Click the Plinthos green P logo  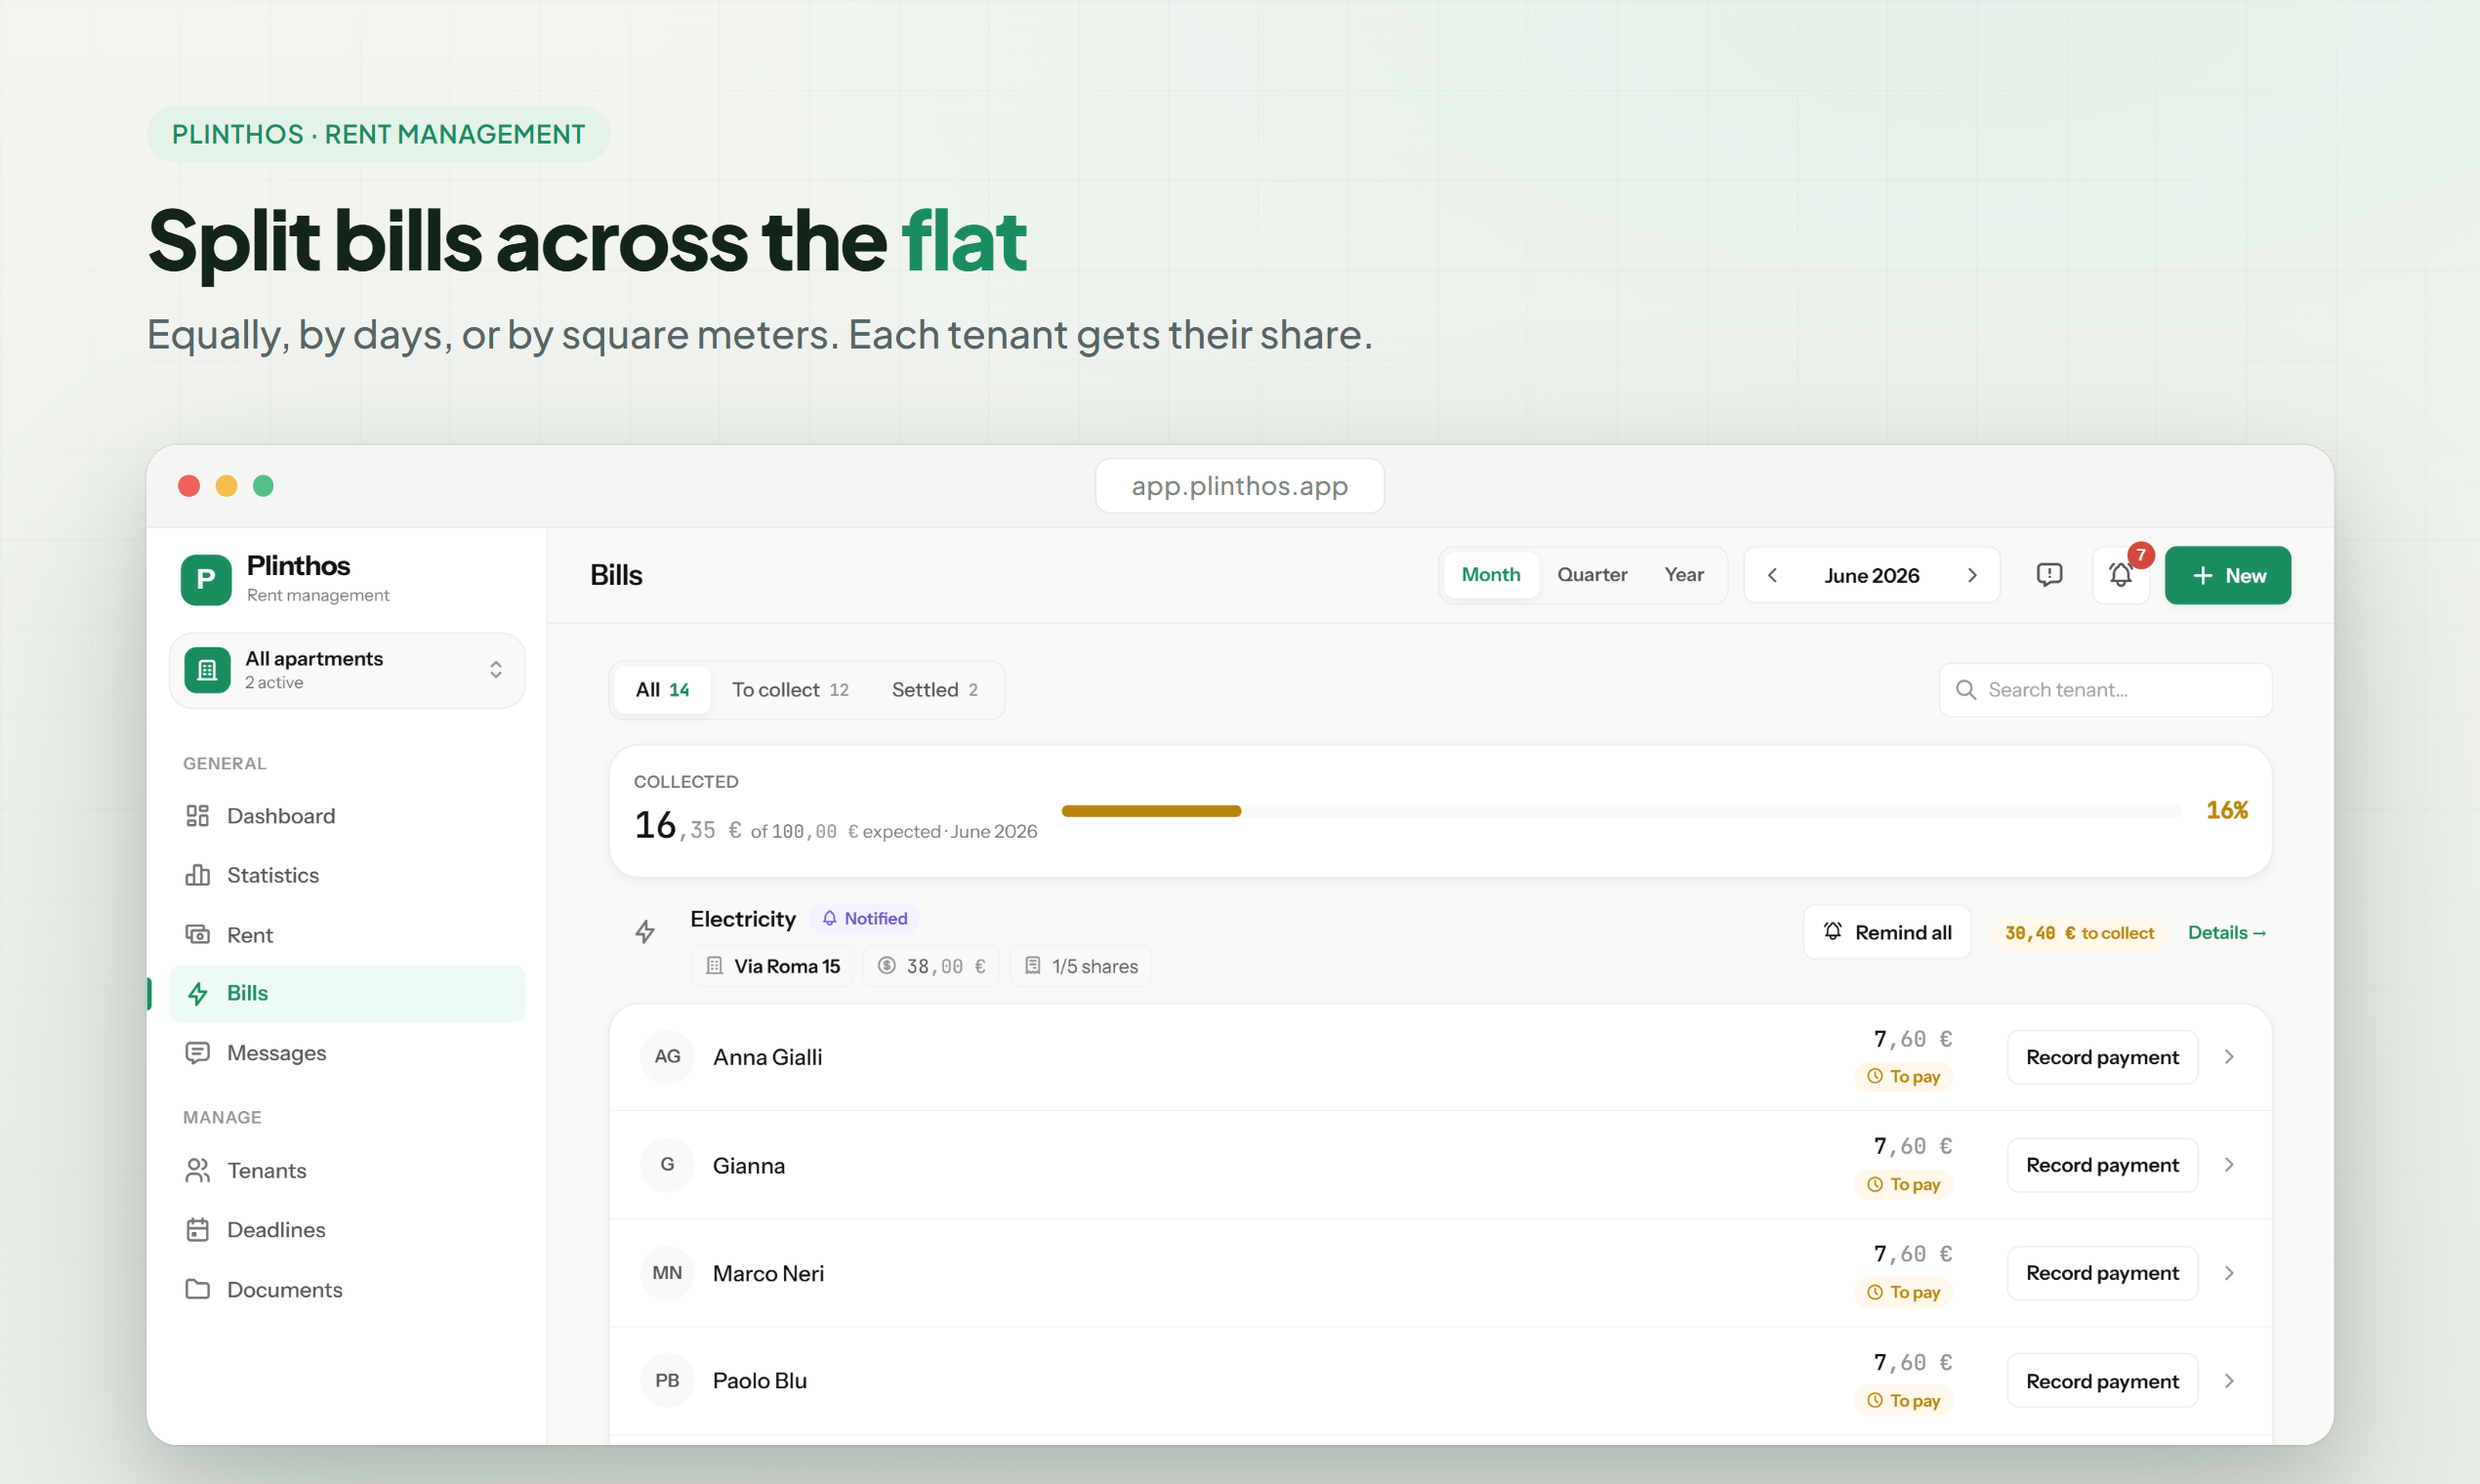(206, 579)
